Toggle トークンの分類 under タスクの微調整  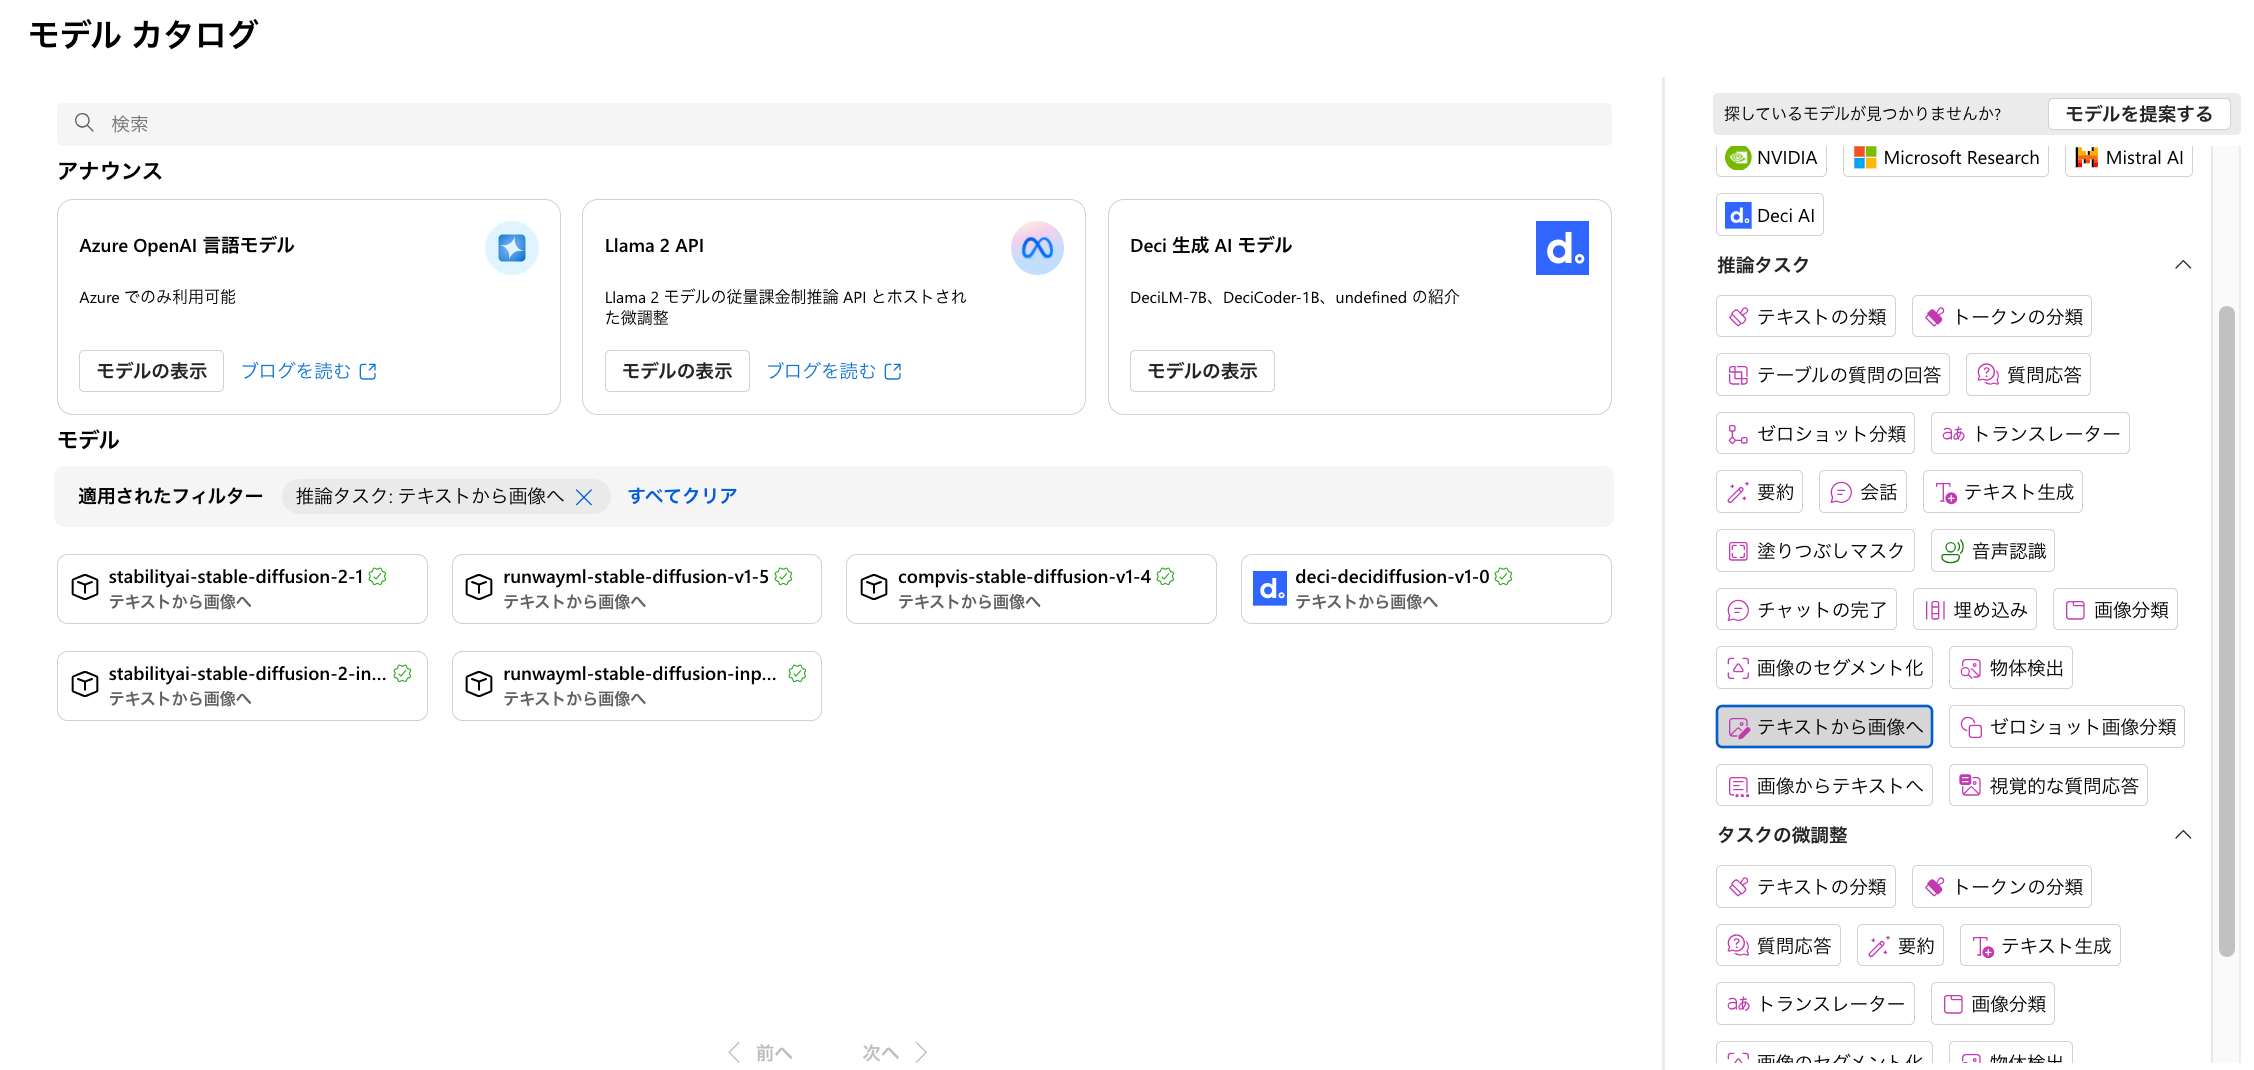[2002, 887]
